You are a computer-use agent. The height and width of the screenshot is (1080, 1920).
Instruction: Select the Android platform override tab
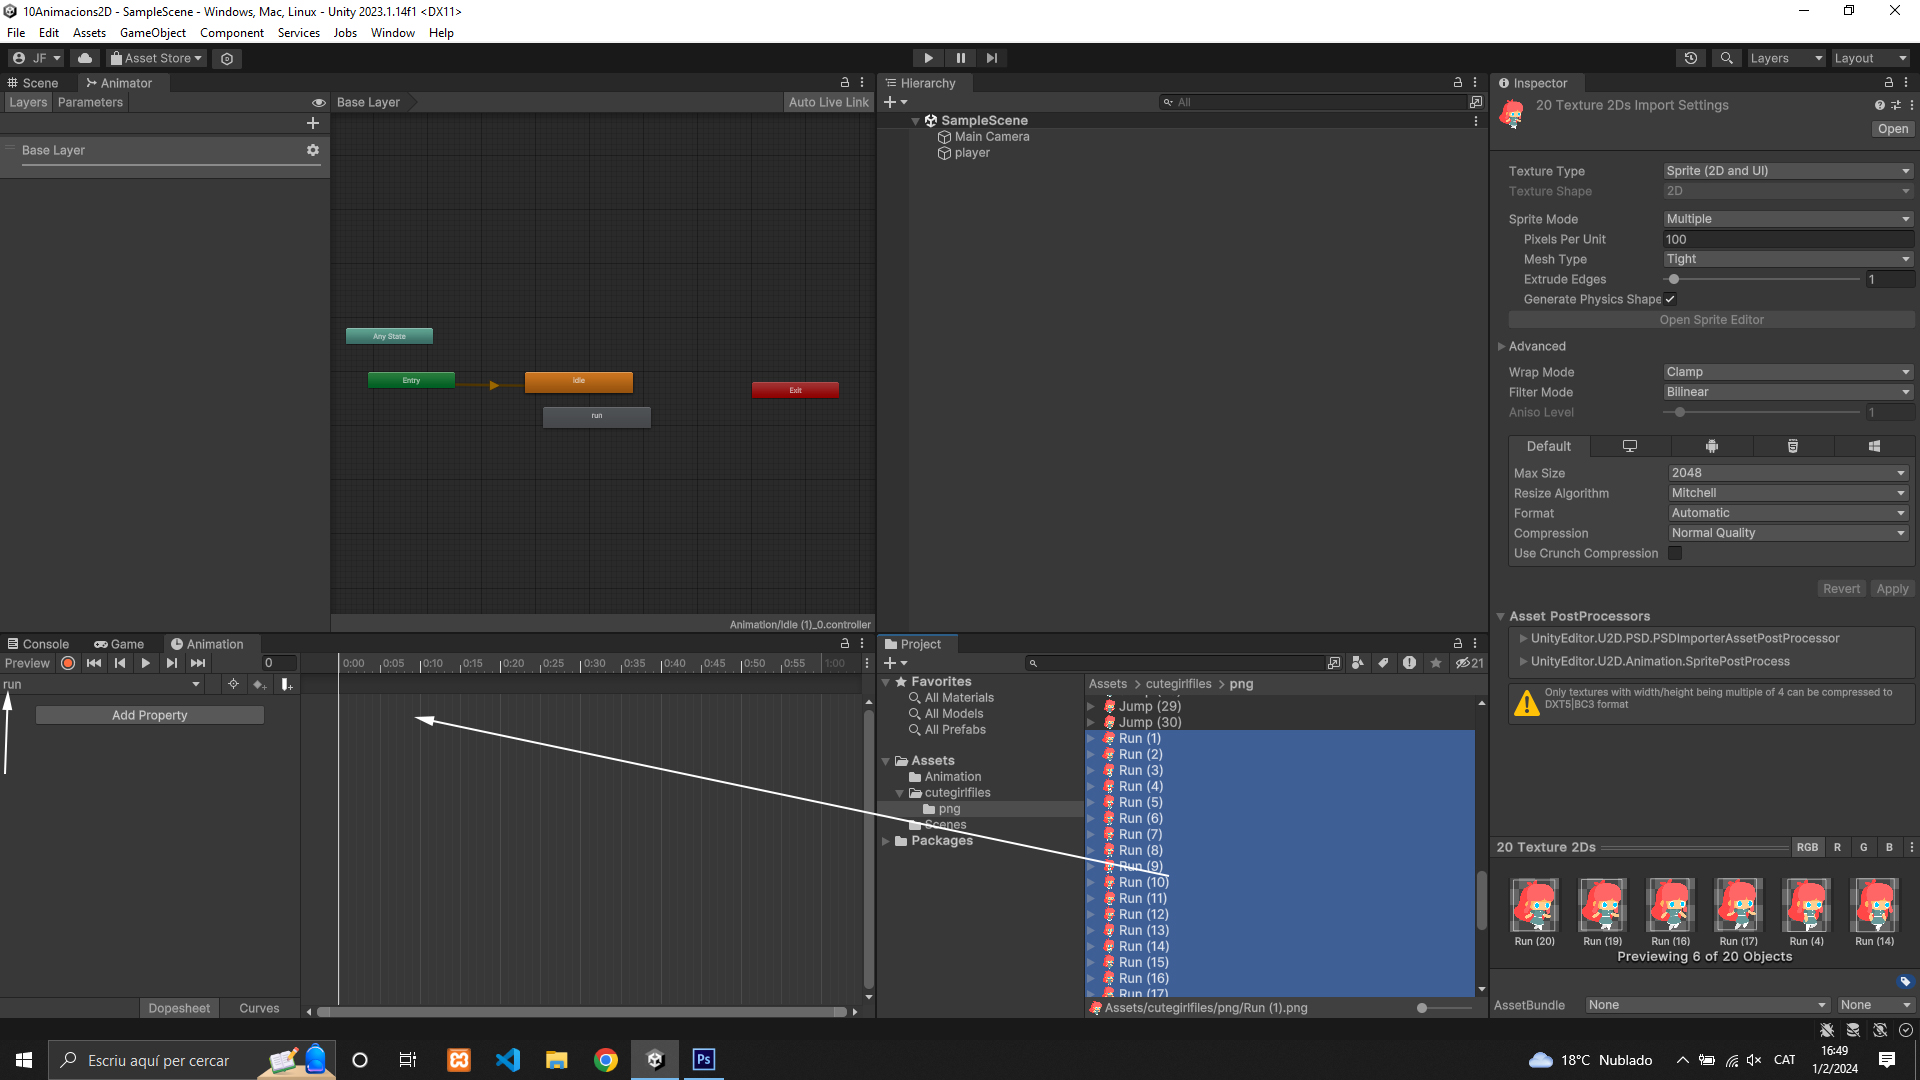[x=1711, y=446]
